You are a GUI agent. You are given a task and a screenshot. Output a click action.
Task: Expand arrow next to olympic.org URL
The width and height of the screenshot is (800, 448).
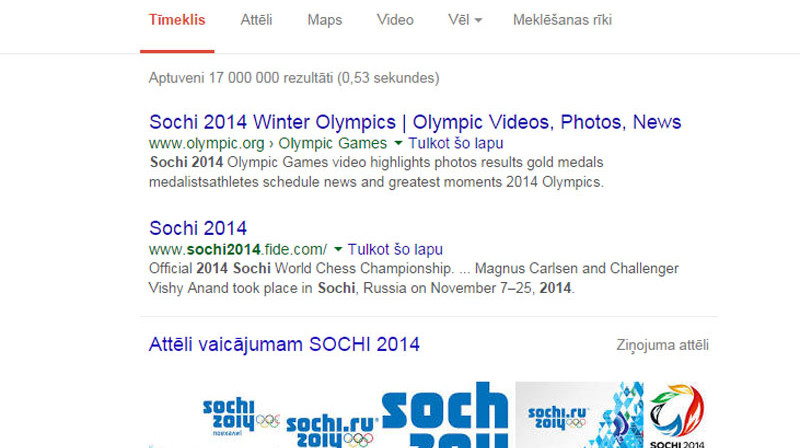point(398,143)
